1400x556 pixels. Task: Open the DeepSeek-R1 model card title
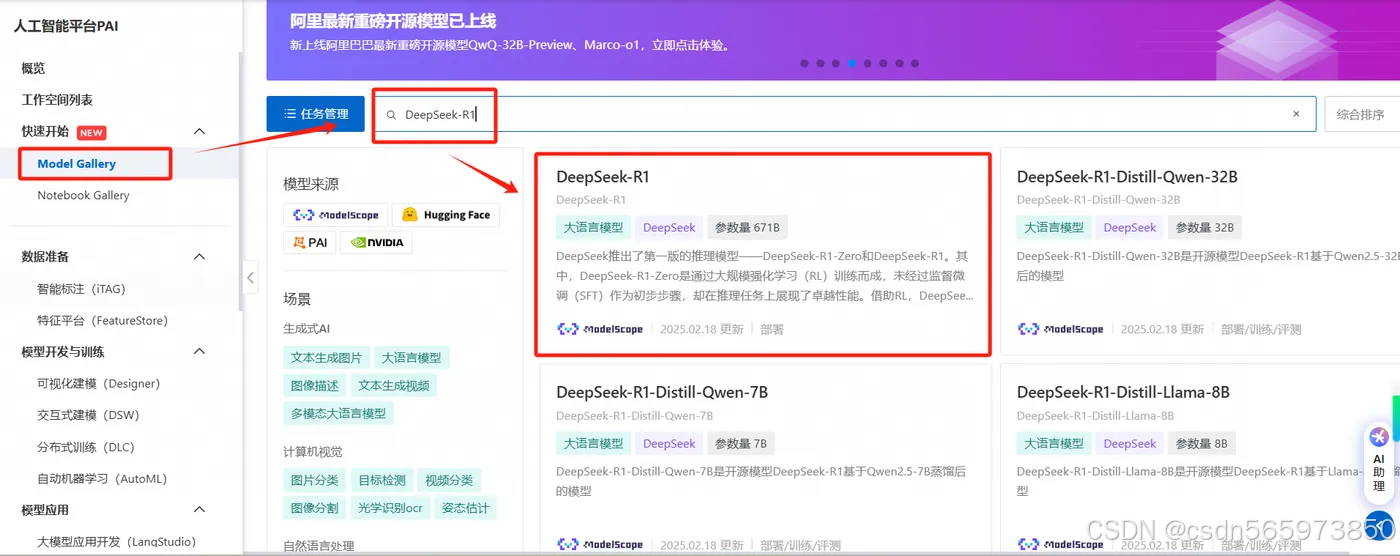(603, 177)
